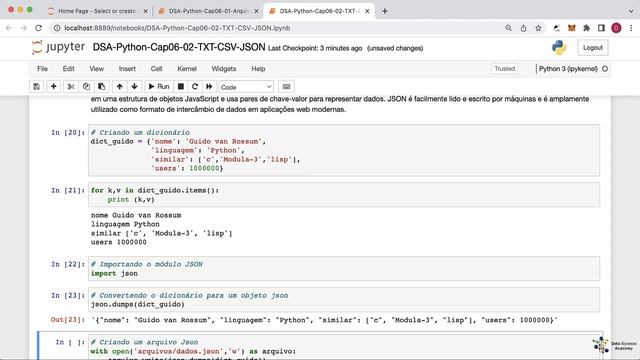This screenshot has height=360, width=640.
Task: Restart the kernel with the circular arrow icon
Action: pyautogui.click(x=195, y=87)
